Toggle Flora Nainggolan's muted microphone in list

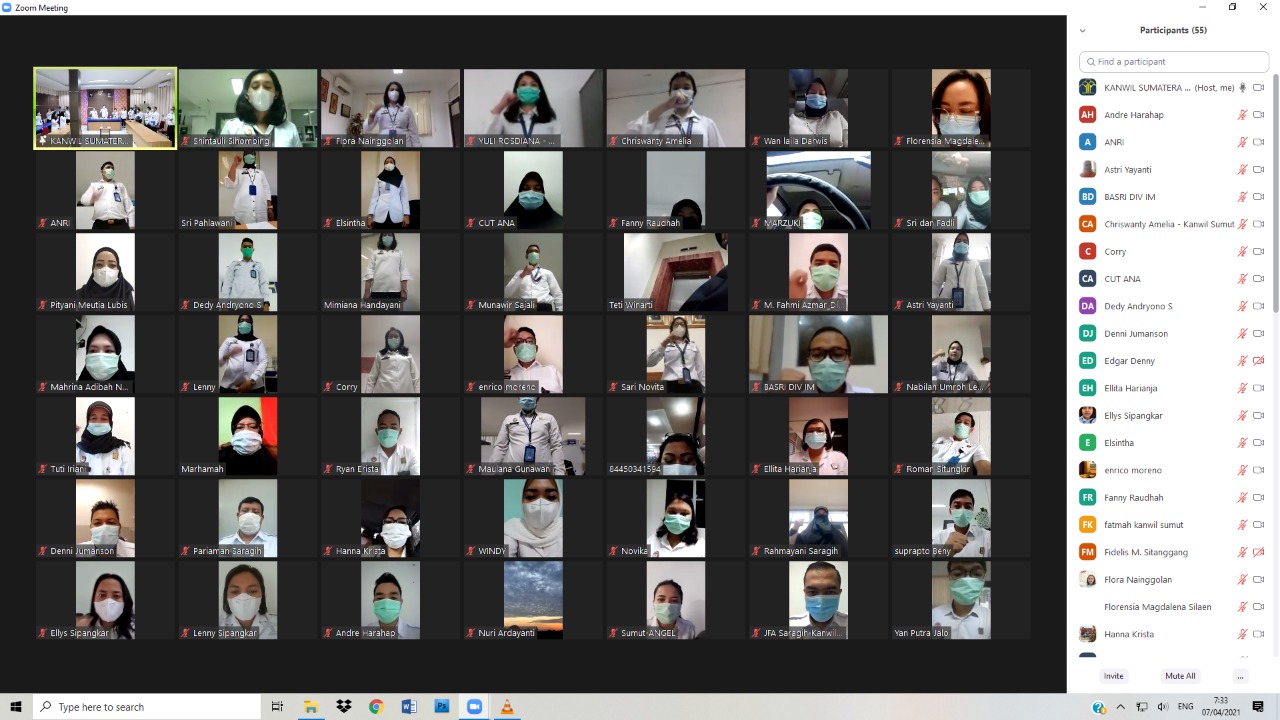point(1242,579)
